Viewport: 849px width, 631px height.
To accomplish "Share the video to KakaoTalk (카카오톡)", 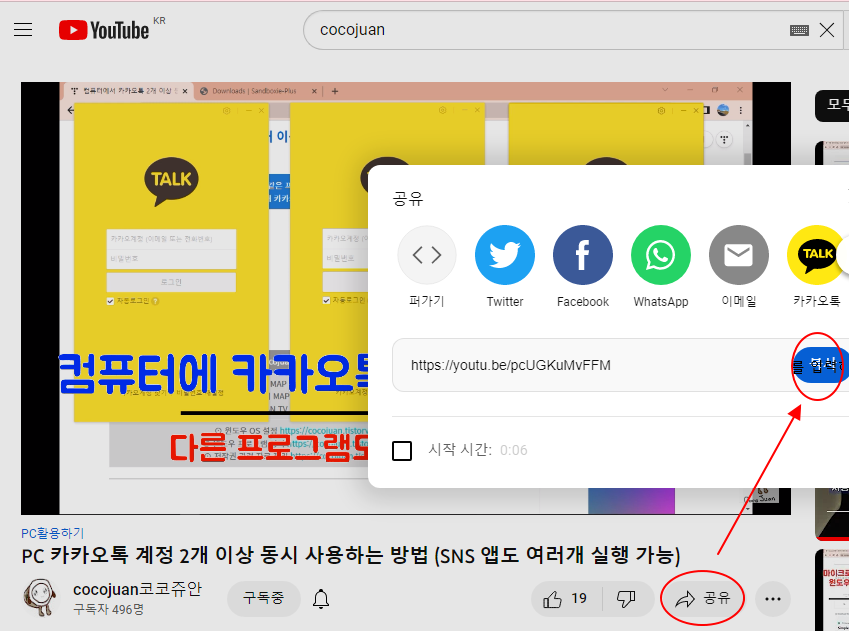I will [x=817, y=255].
